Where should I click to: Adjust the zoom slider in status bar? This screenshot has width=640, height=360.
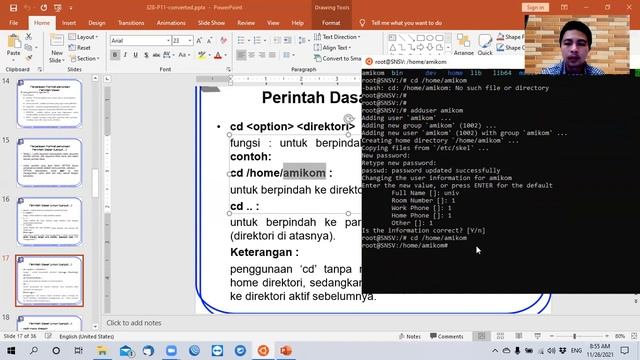[x=574, y=336]
